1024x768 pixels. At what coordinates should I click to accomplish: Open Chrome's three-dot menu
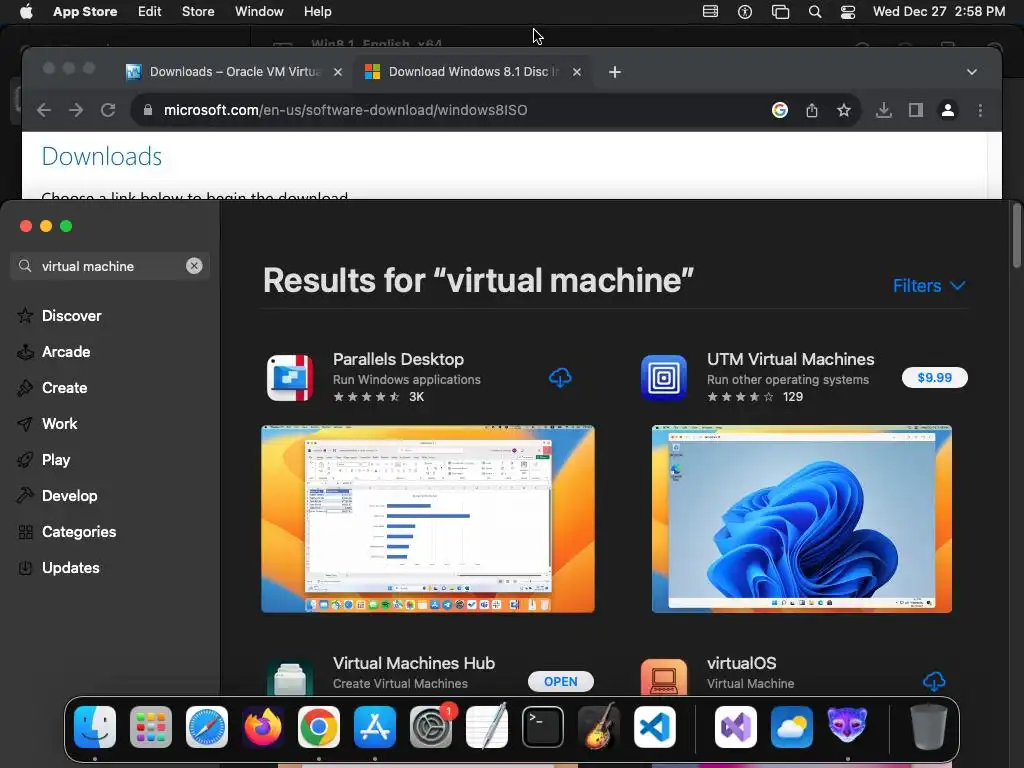[x=980, y=110]
